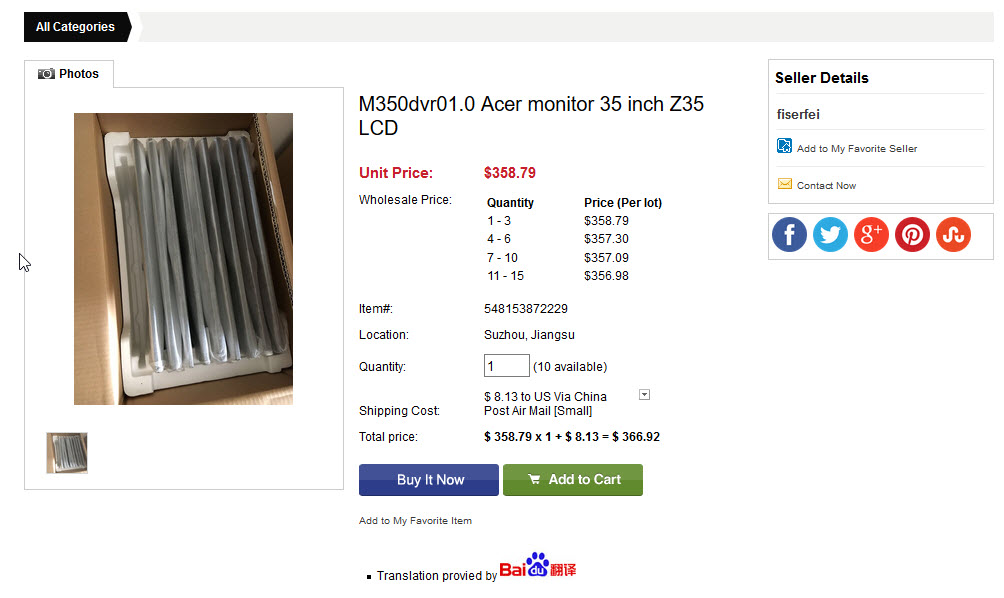Open the Photos tab
Screen dimensions: 1004x598
(x=69, y=74)
